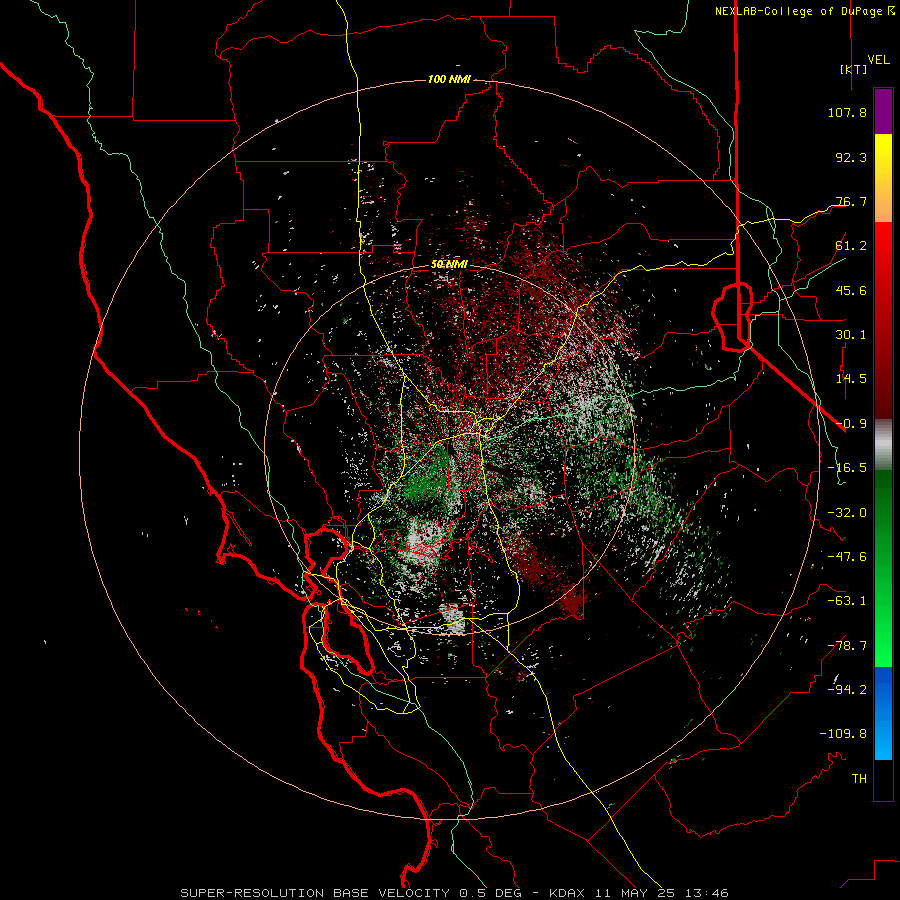This screenshot has height=900, width=900.
Task: Click the 50 NMI range ring label
Action: coord(449,264)
